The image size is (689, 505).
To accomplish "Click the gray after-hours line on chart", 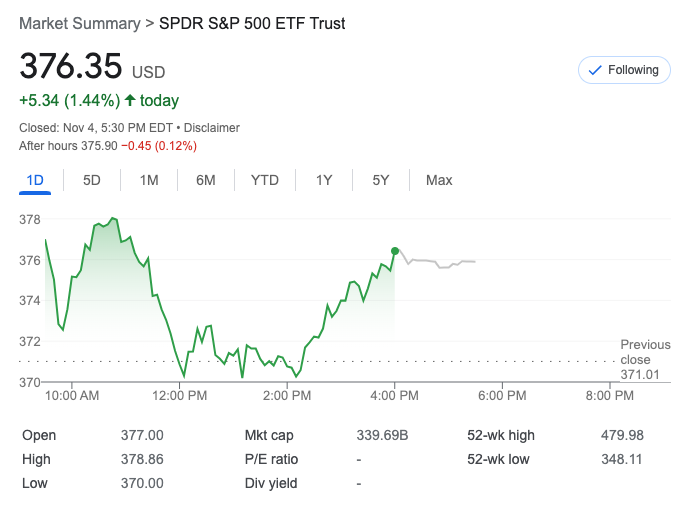I will click(440, 262).
